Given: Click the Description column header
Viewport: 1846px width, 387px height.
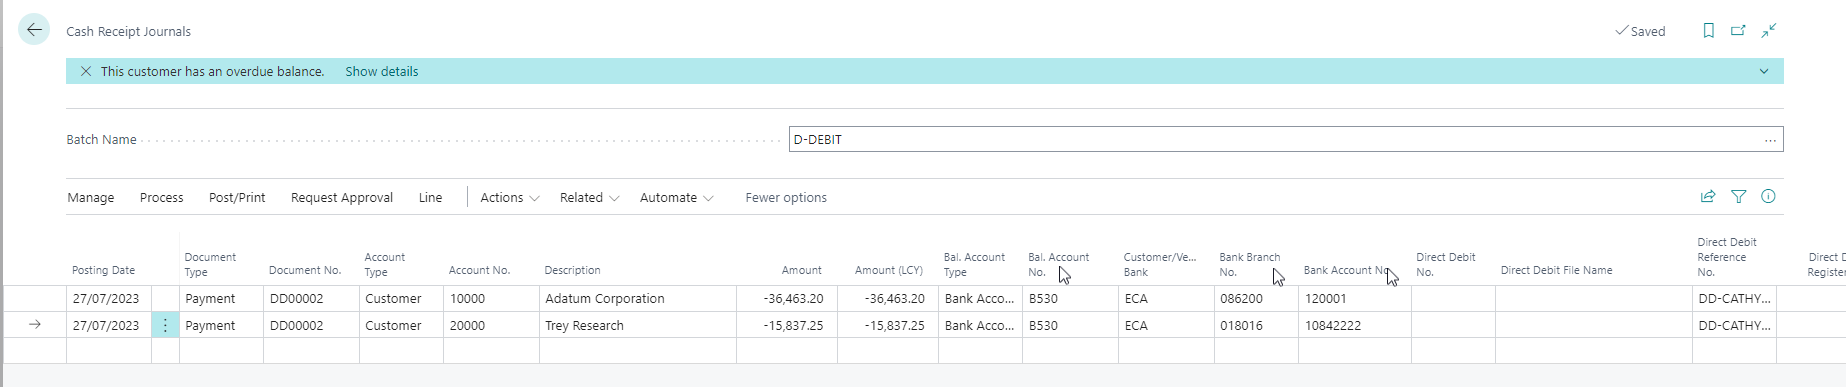Looking at the screenshot, I should tap(572, 271).
